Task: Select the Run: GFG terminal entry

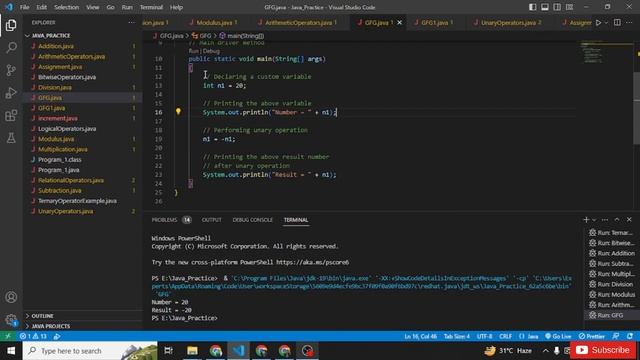Action: (610, 315)
